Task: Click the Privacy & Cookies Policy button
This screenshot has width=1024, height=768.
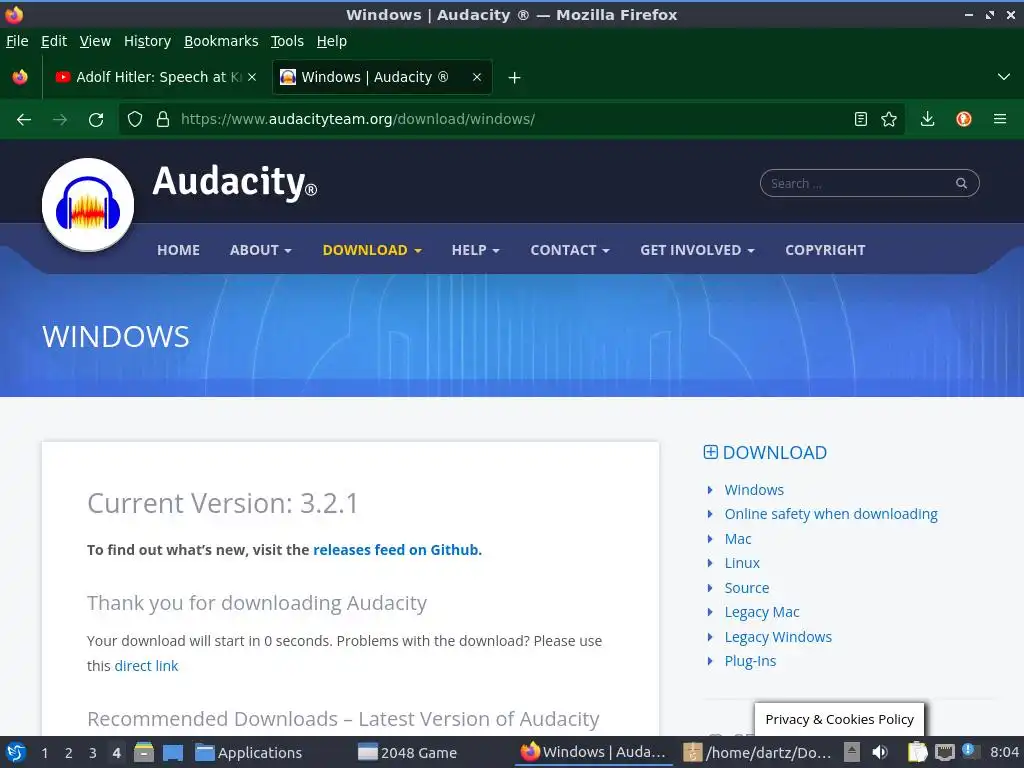Action: 839,719
